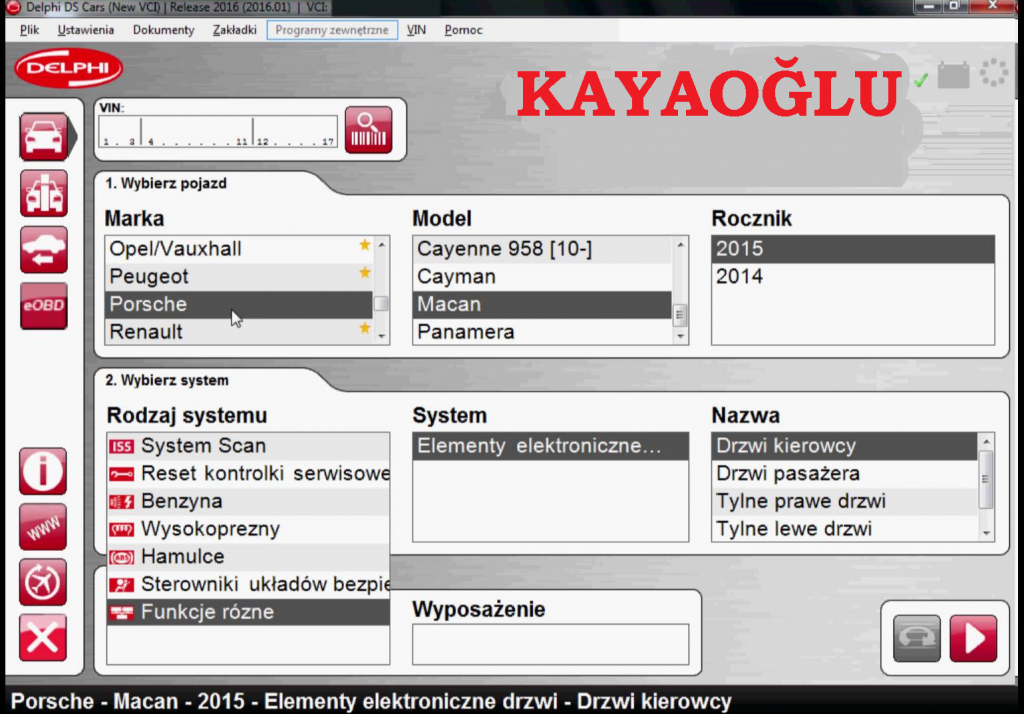Image resolution: width=1024 pixels, height=714 pixels.
Task: Open the Ustawienia menu
Action: coord(86,30)
